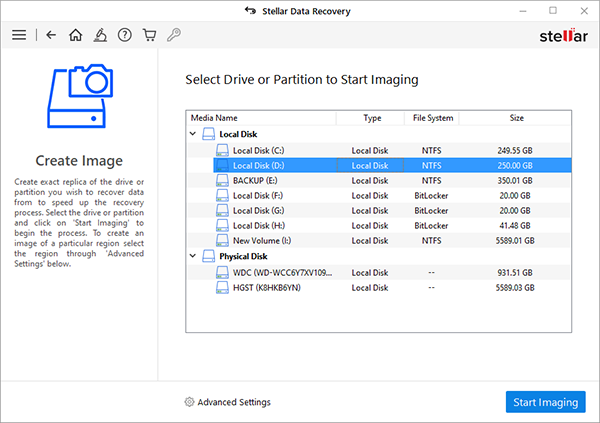Click the Start Imaging button
The height and width of the screenshot is (423, 600).
[546, 402]
